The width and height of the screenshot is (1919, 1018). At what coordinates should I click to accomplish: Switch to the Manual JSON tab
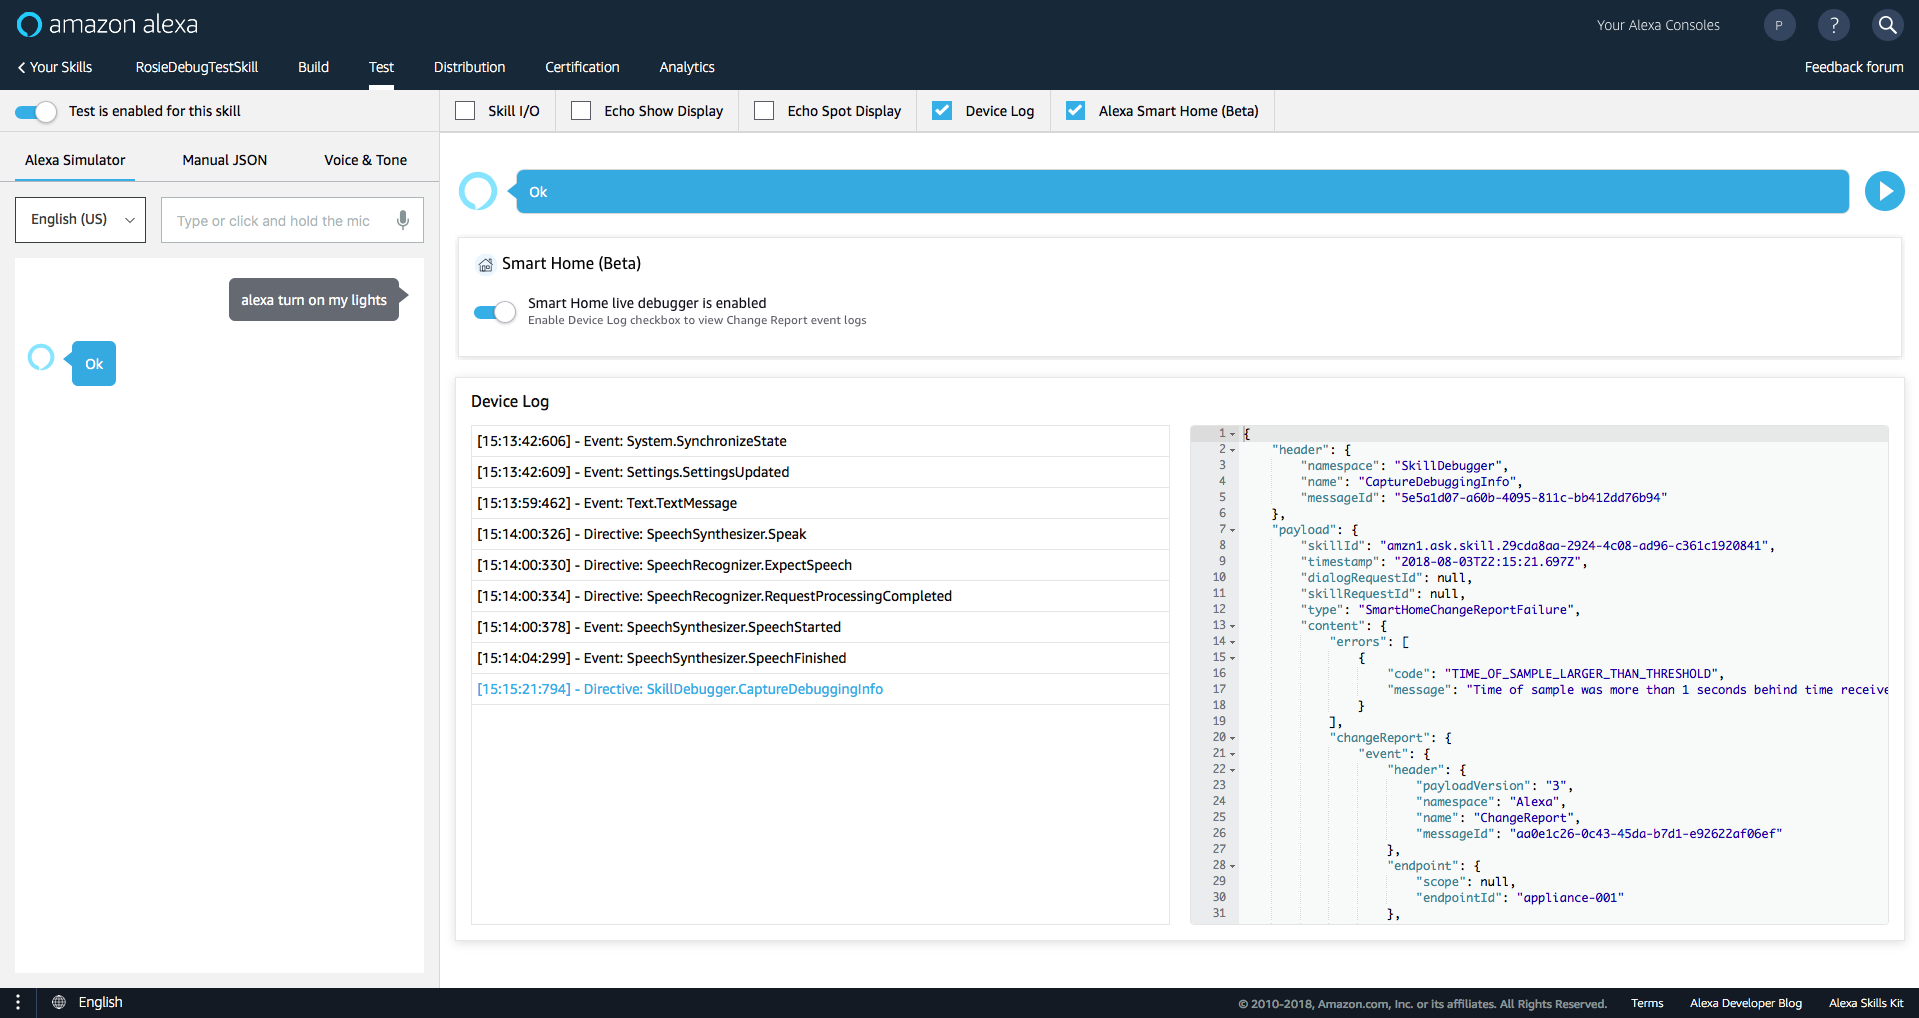point(224,160)
